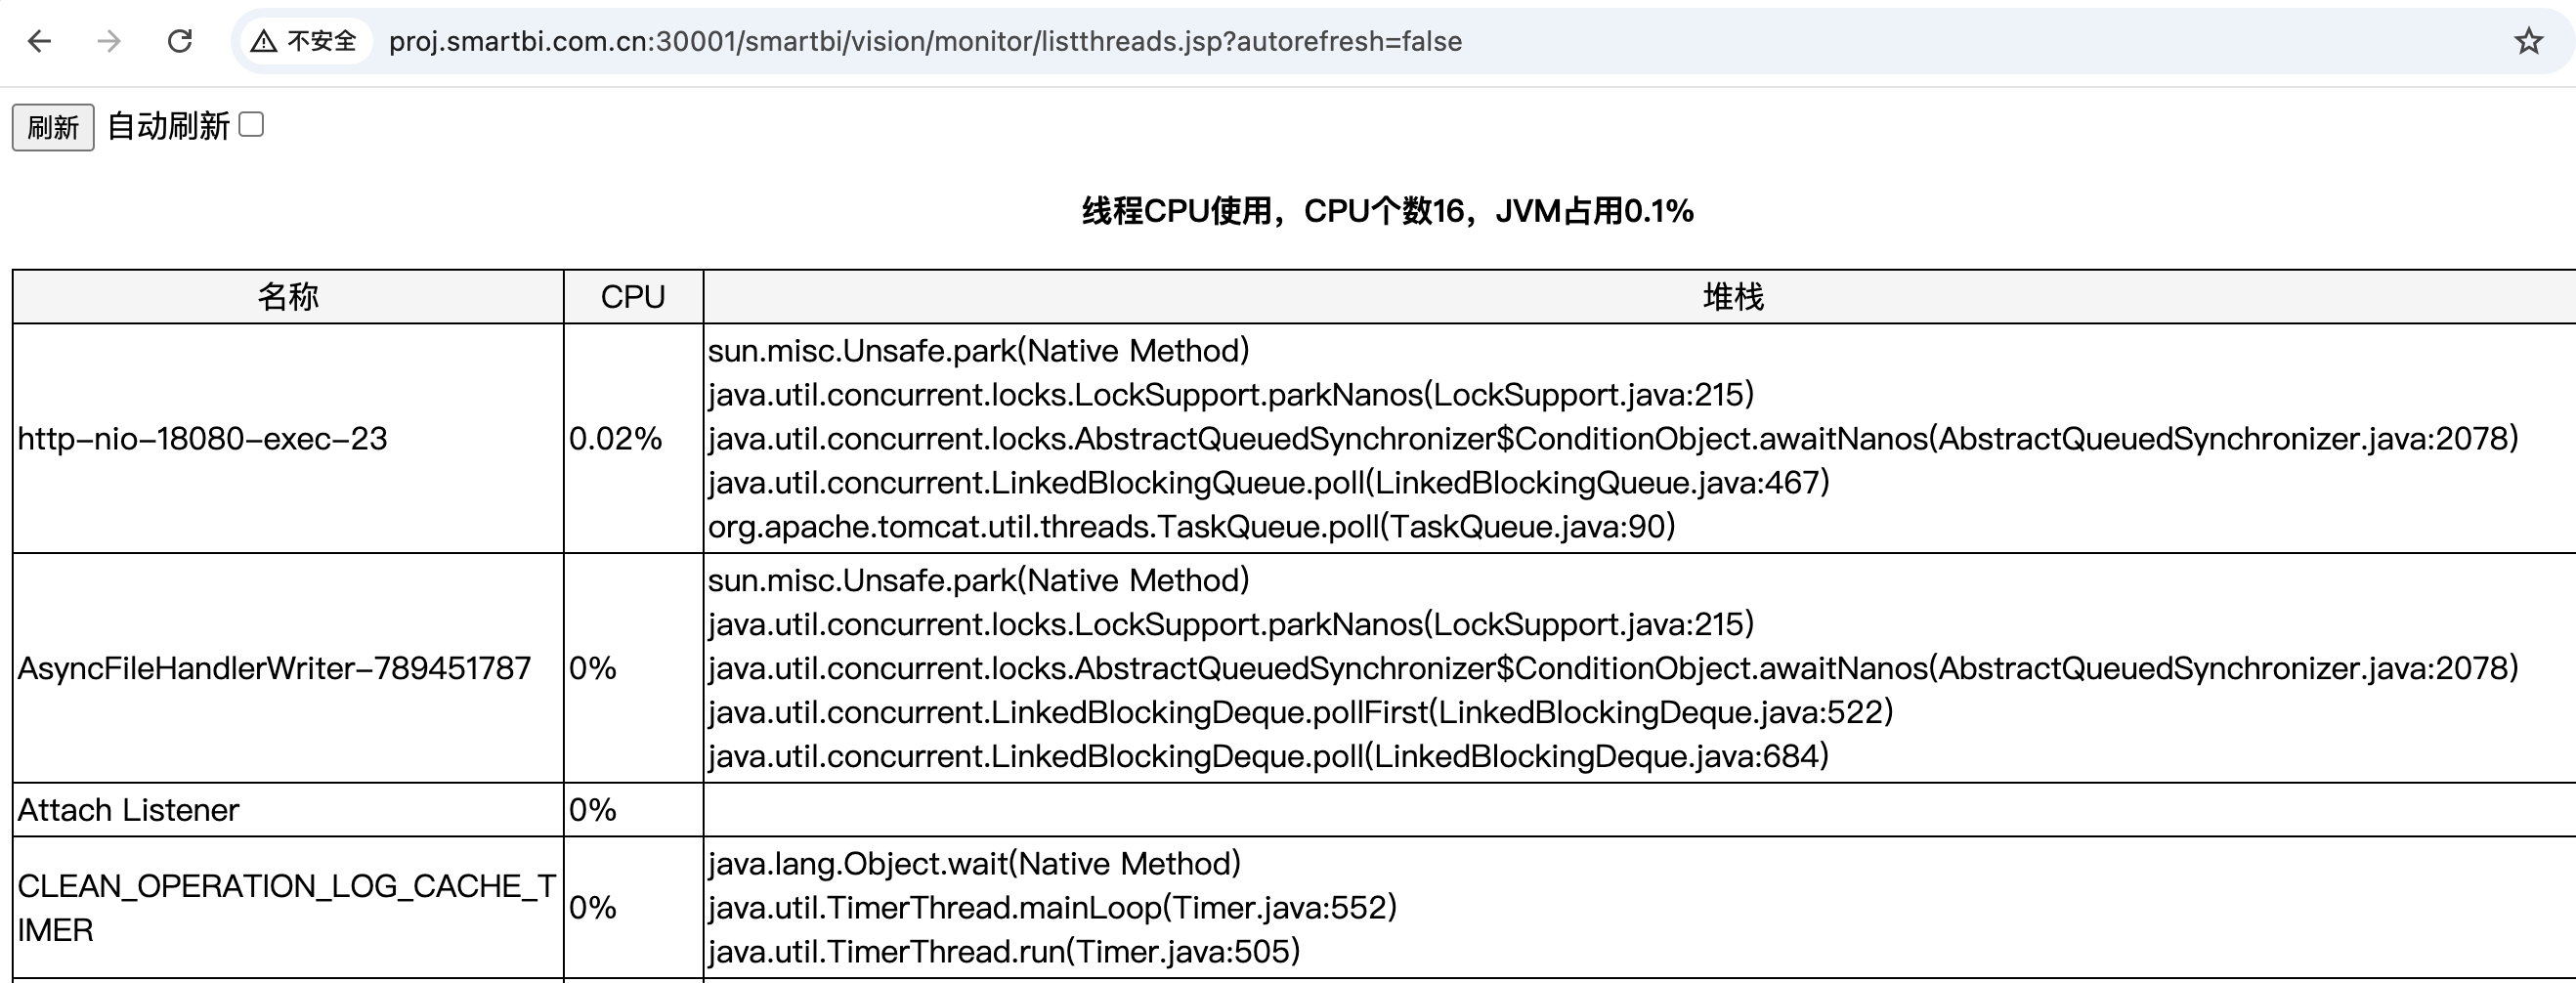Viewport: 2576px width, 983px height.
Task: Click the CLEAN_OPERATION_LOG_CACHE_TIMER thread name
Action: tap(287, 908)
